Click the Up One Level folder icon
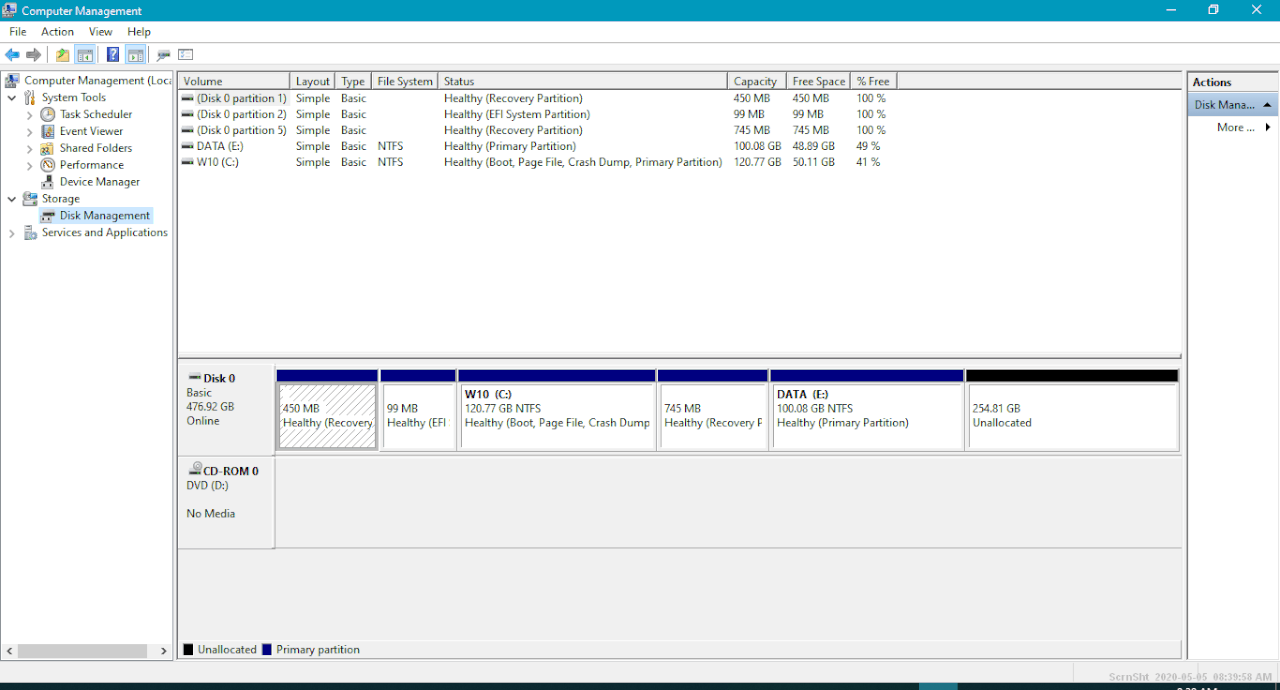 62,55
